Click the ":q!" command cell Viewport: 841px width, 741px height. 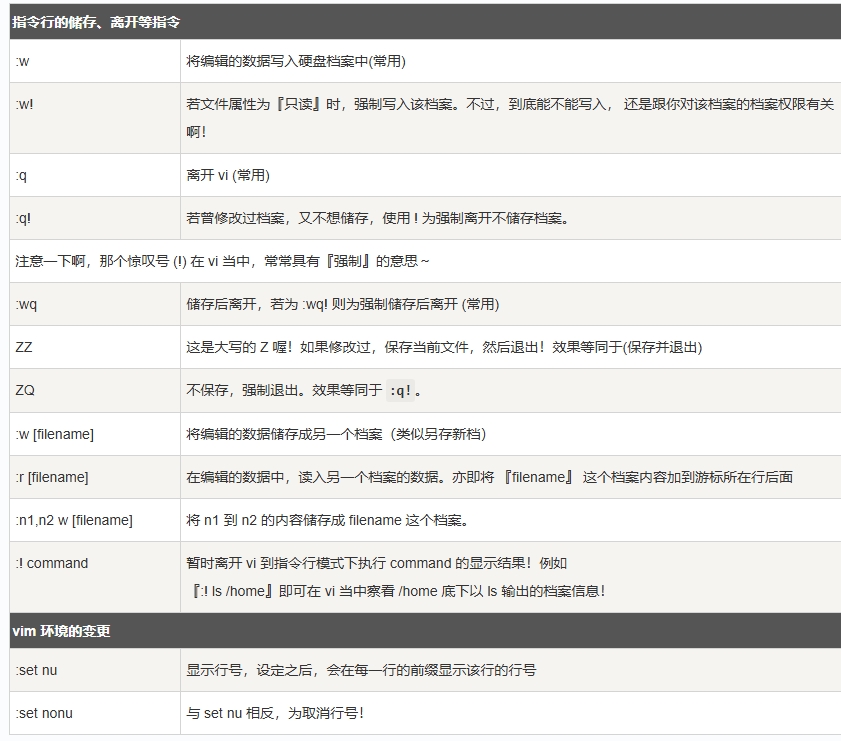pos(95,218)
